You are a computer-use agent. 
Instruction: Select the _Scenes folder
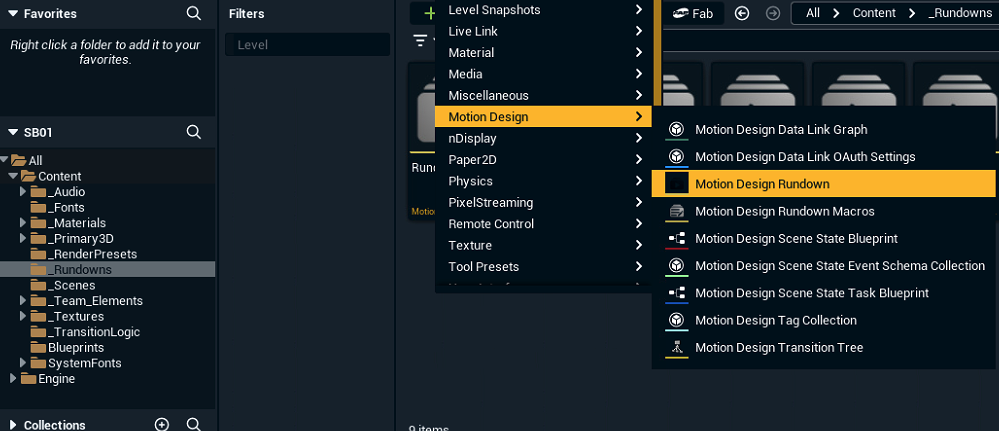click(x=75, y=285)
